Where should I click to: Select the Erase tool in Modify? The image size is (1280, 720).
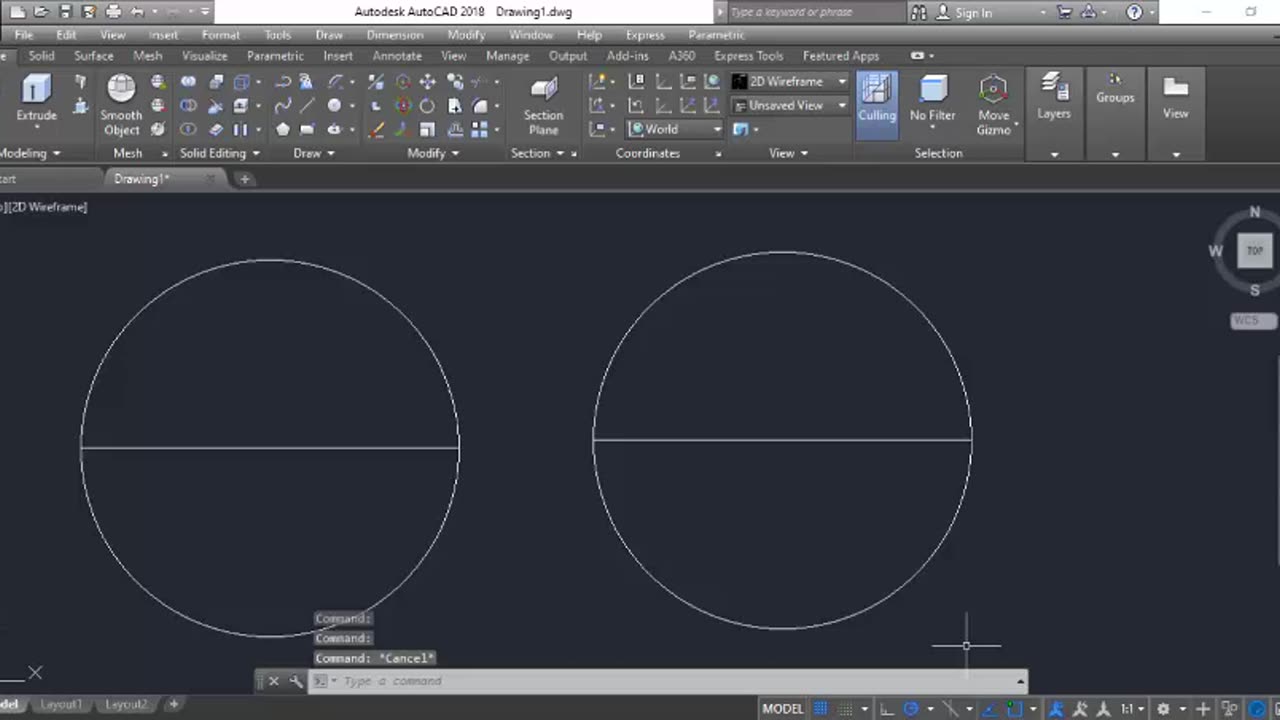click(376, 130)
